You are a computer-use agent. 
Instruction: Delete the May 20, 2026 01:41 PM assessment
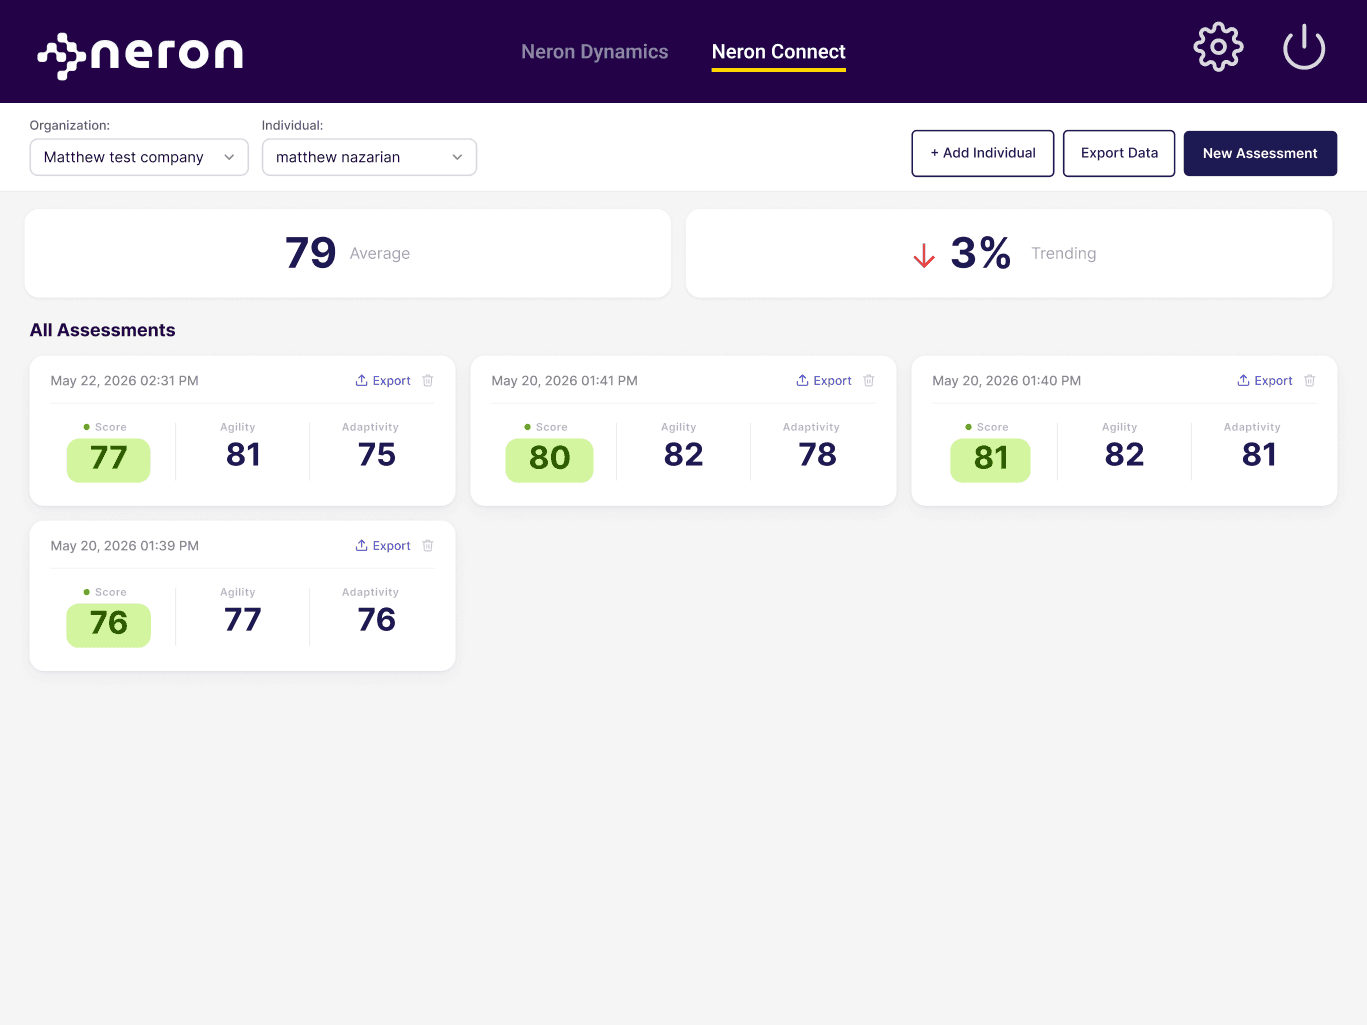point(869,381)
